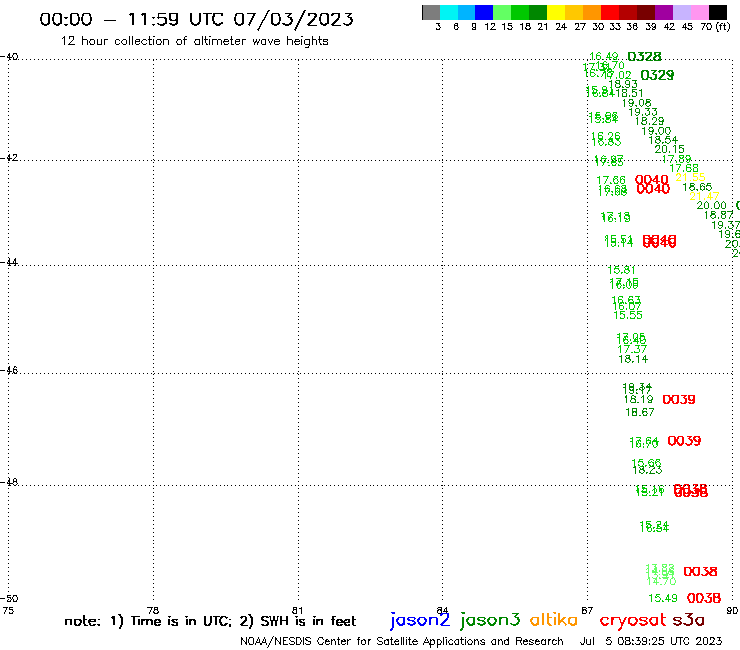Screen dimensions: 740x650
Task: Select the 18.93 wave height value
Action: [623, 84]
